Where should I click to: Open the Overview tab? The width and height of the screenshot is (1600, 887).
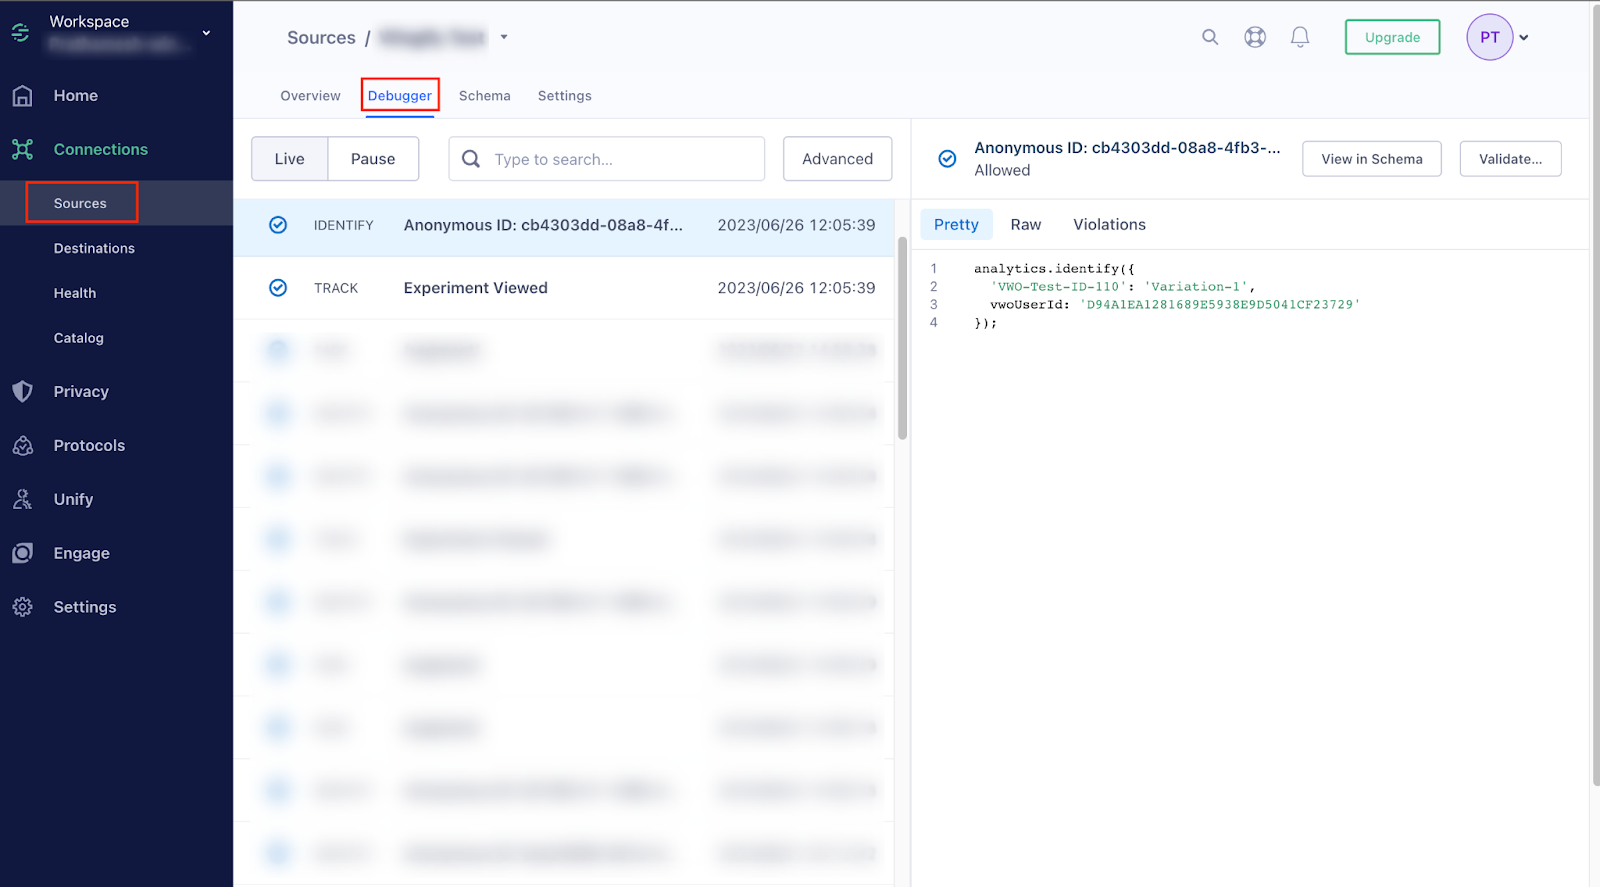(x=310, y=96)
